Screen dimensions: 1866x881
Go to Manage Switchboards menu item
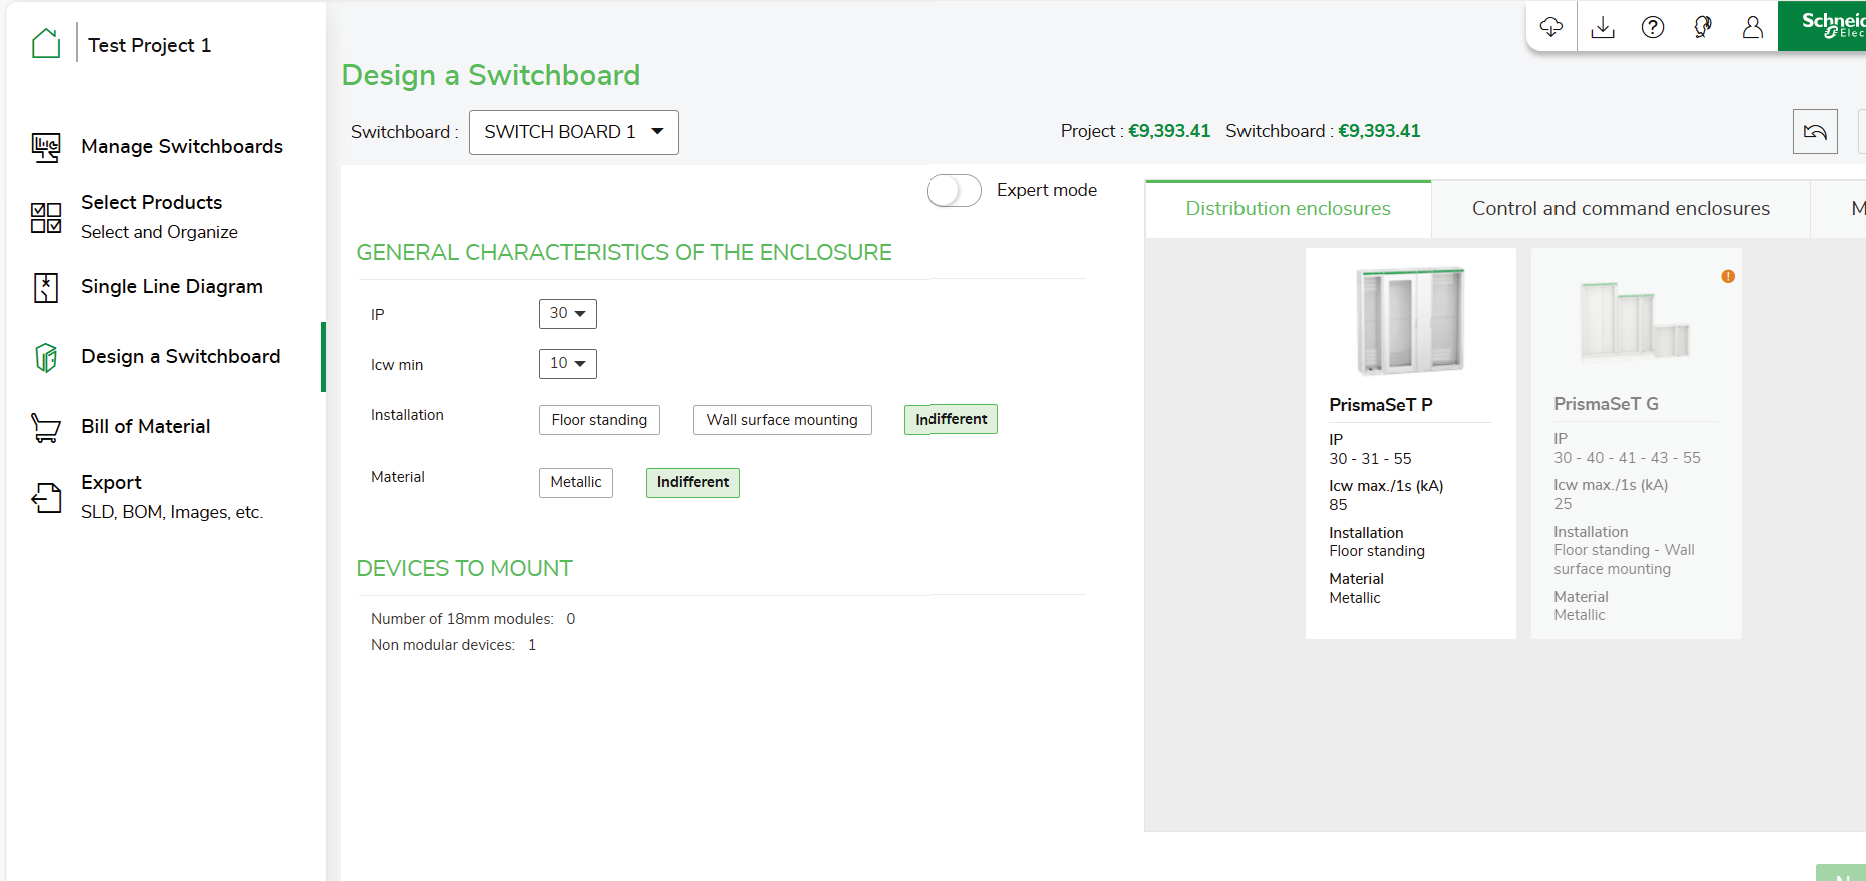(x=182, y=147)
